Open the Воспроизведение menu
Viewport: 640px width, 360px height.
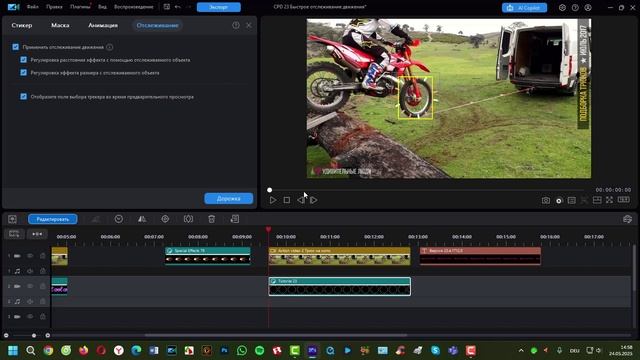click(133, 7)
